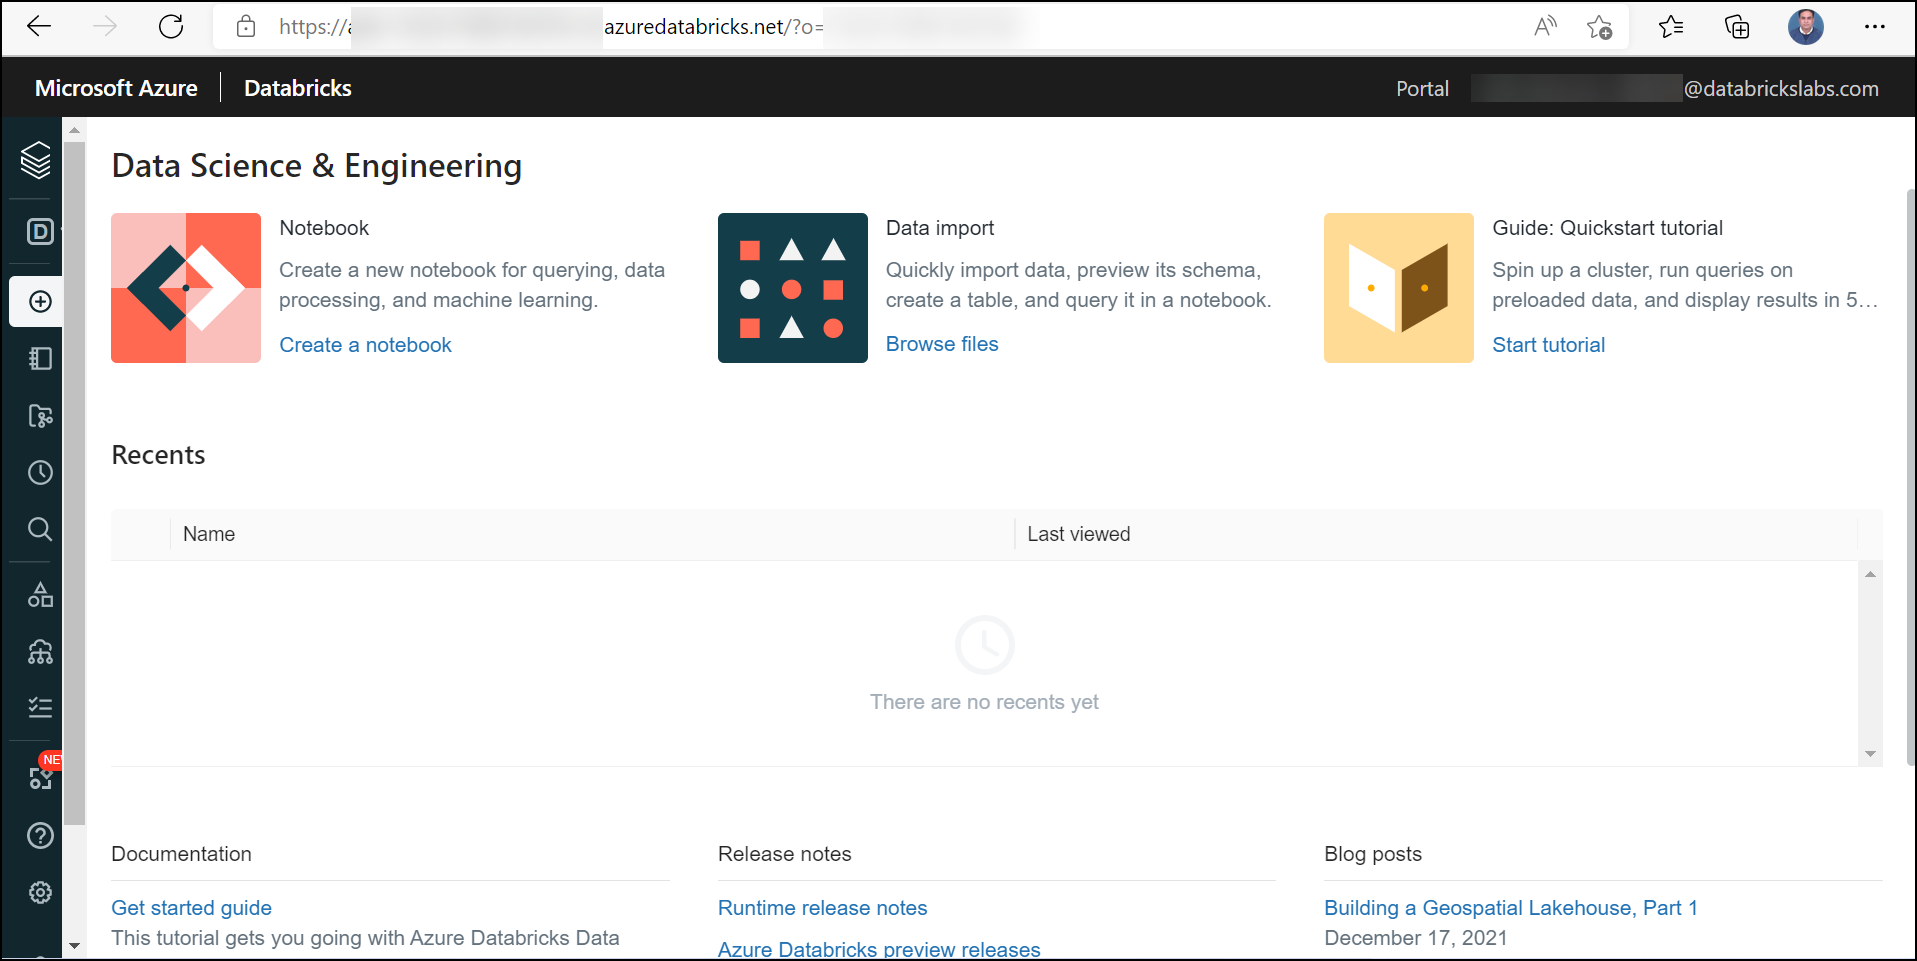The image size is (1917, 961).
Task: Open the Data shapes icon in sidebar
Action: click(x=40, y=595)
